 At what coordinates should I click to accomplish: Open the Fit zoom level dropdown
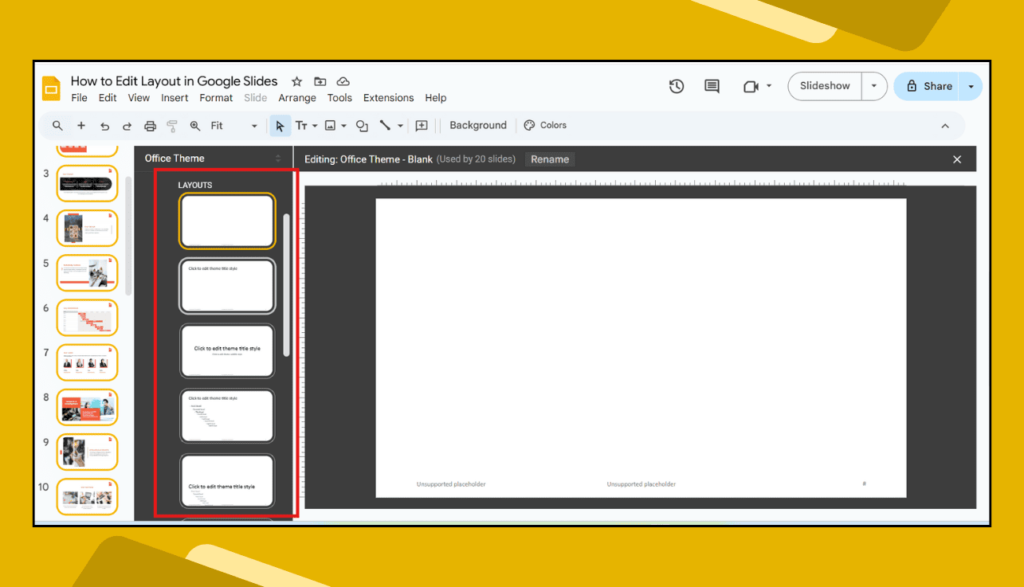pyautogui.click(x=234, y=126)
